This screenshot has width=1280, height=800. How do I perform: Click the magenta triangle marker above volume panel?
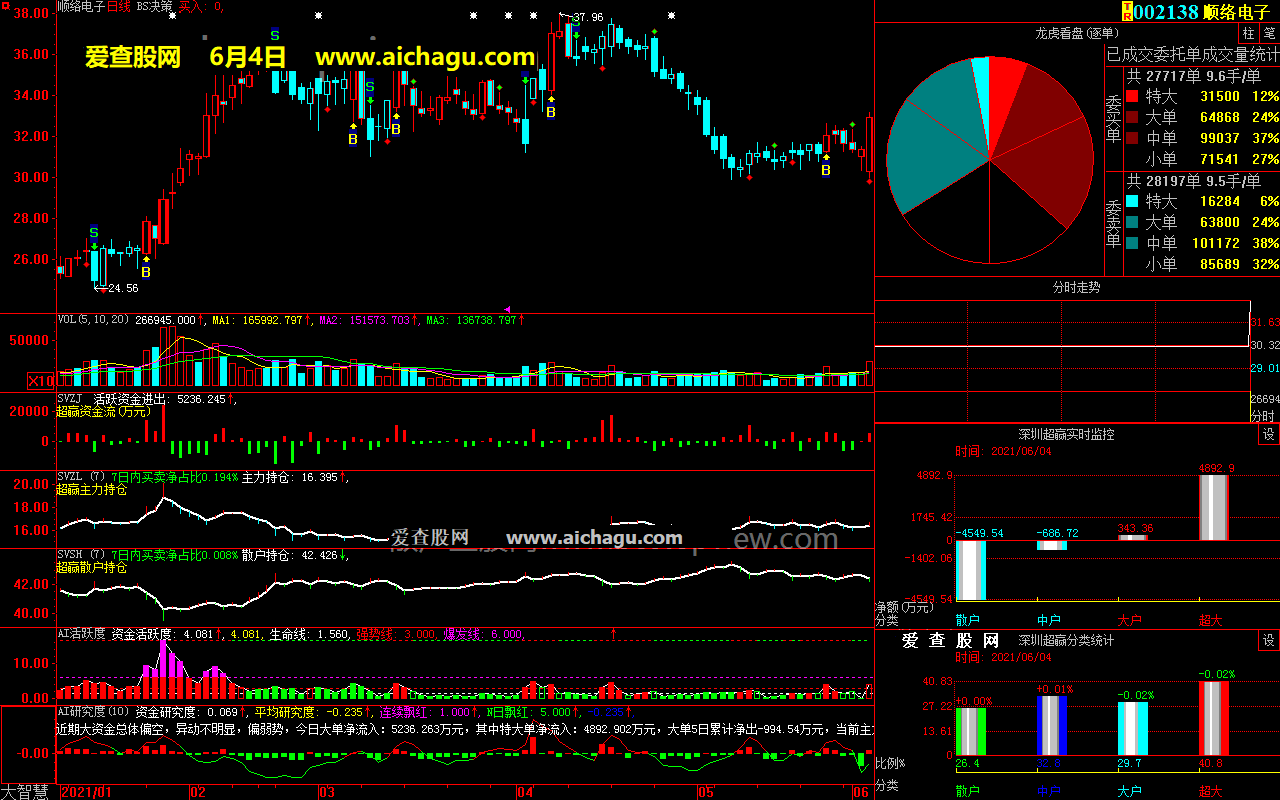click(507, 309)
